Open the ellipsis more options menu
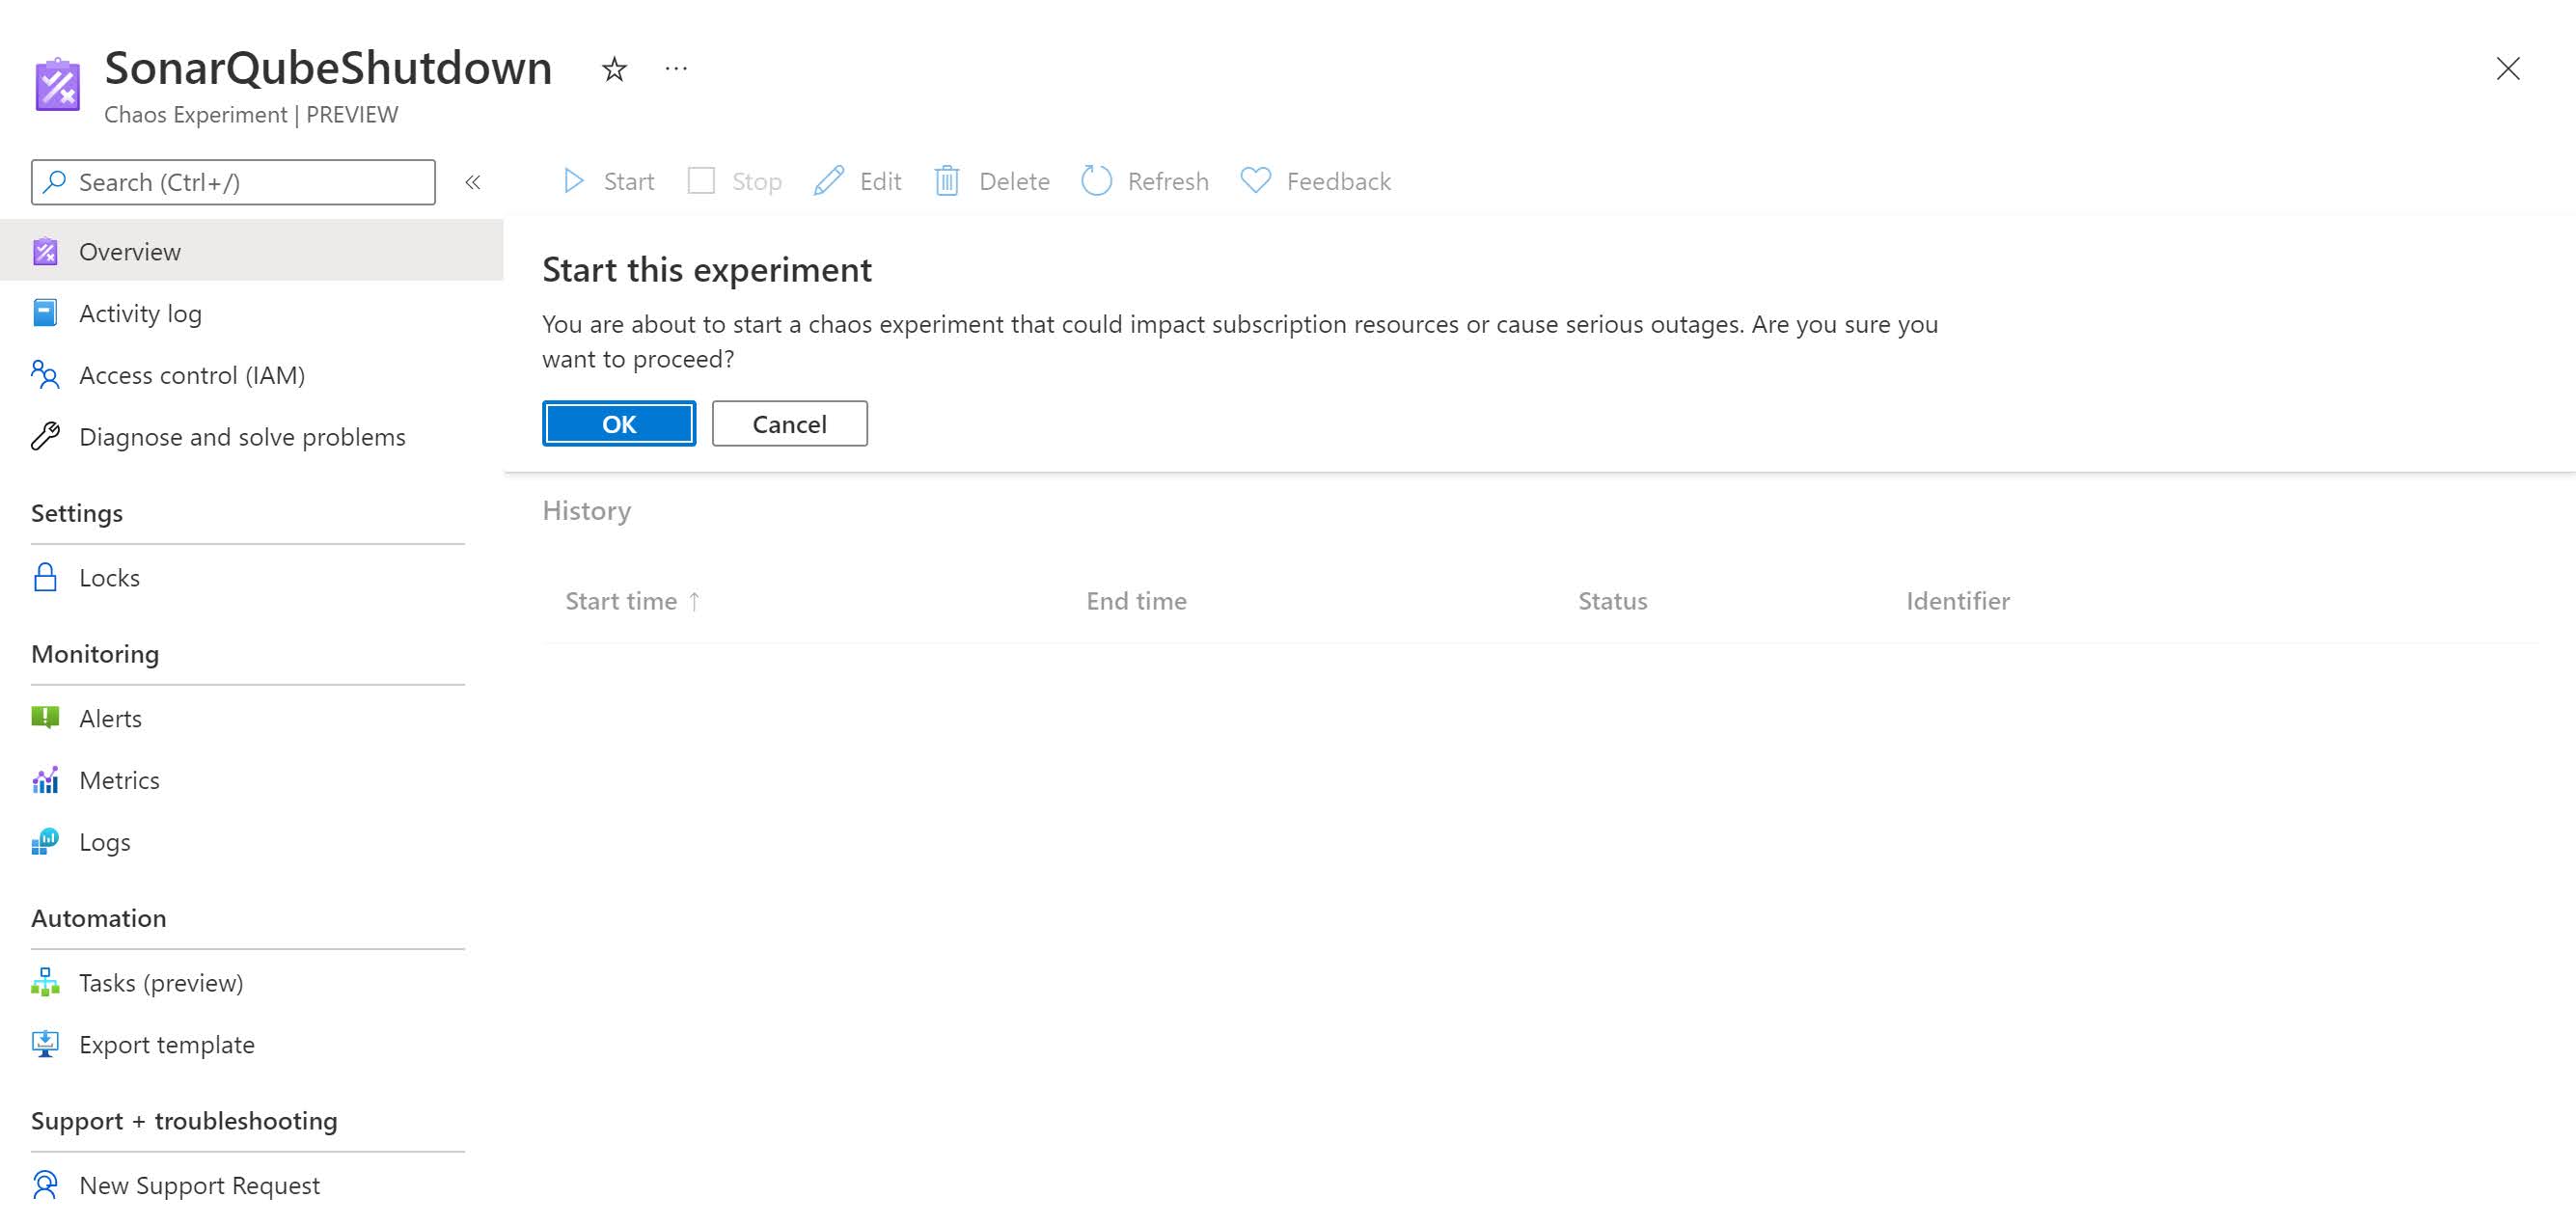Image resolution: width=2576 pixels, height=1225 pixels. (x=676, y=69)
